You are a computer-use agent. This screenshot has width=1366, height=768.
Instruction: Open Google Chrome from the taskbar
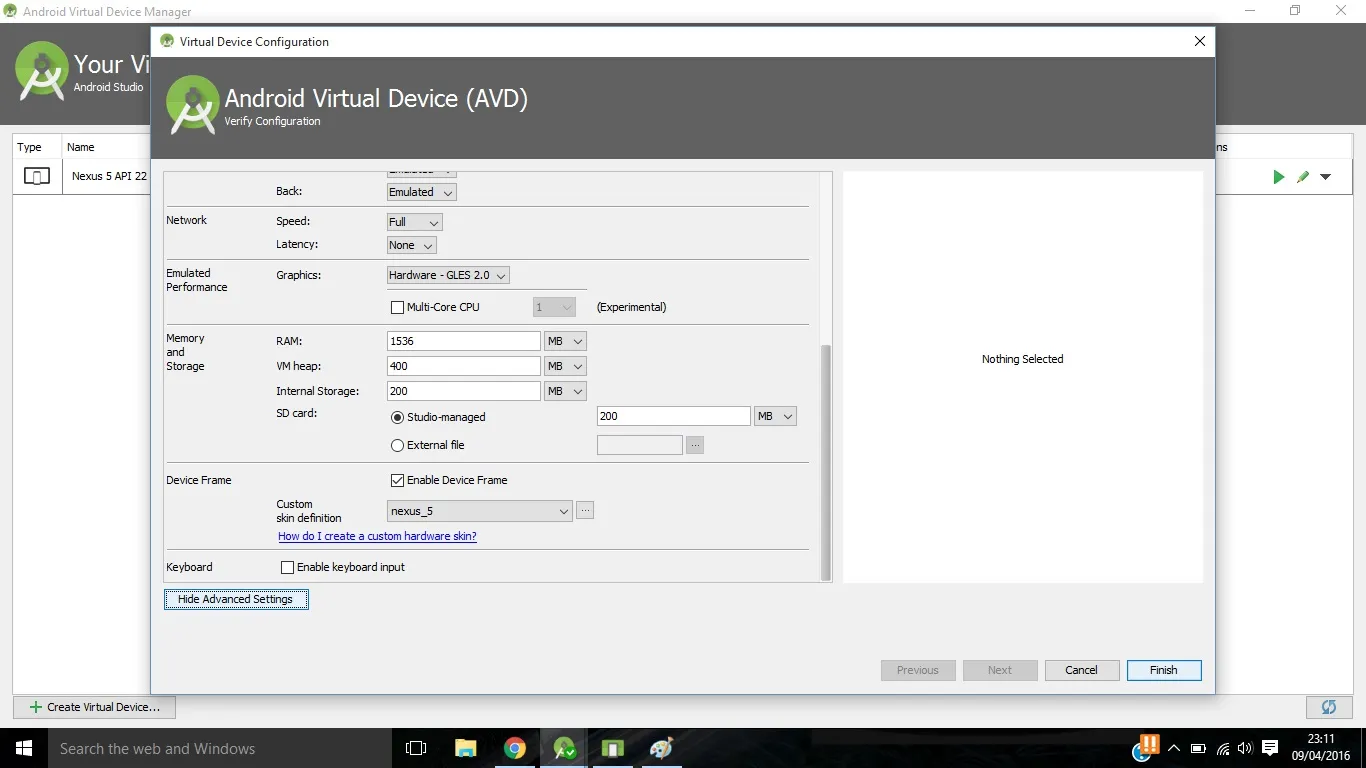[514, 748]
